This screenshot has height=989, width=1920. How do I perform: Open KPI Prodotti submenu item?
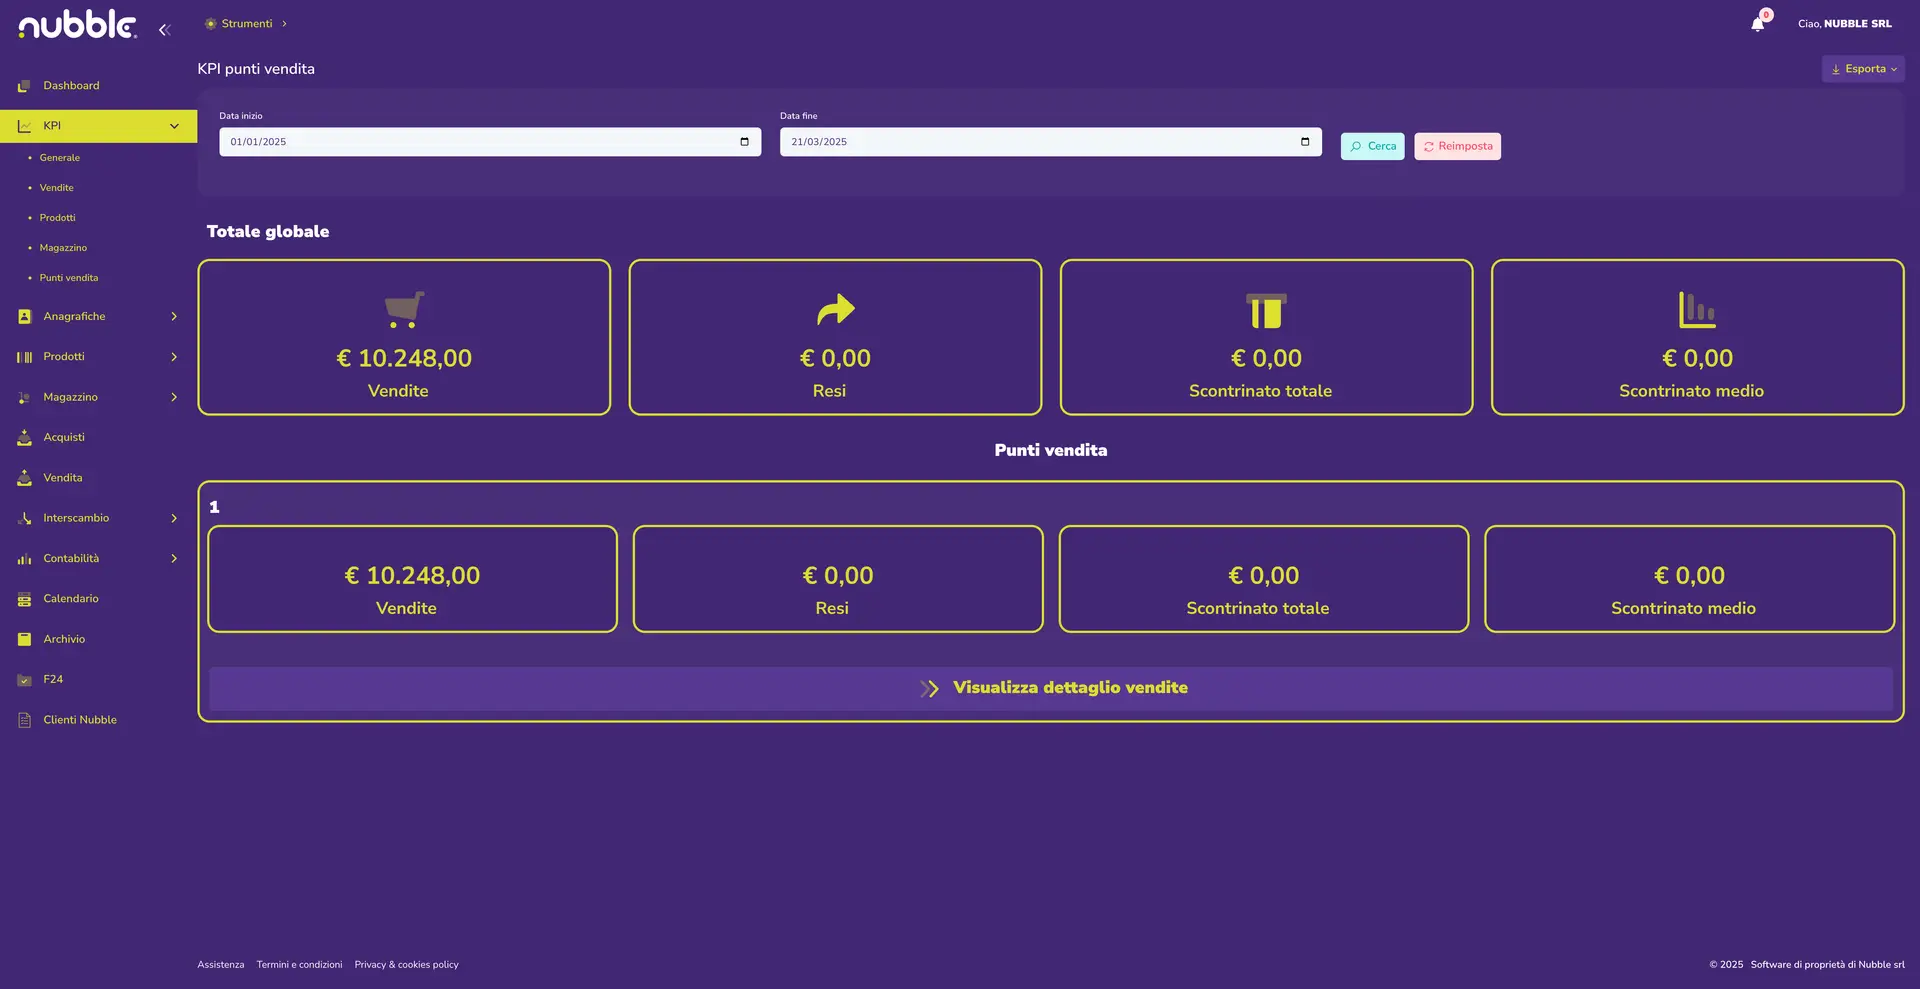click(58, 218)
